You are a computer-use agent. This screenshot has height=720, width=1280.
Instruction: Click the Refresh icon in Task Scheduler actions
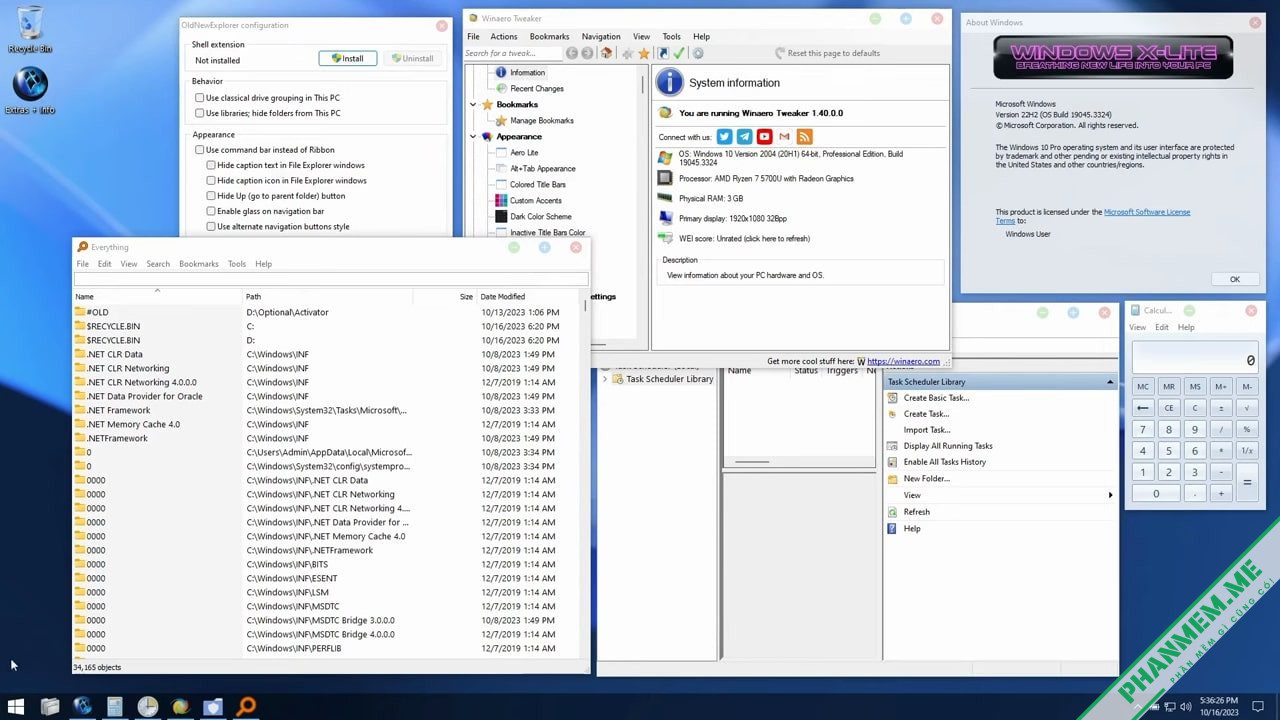tap(893, 512)
